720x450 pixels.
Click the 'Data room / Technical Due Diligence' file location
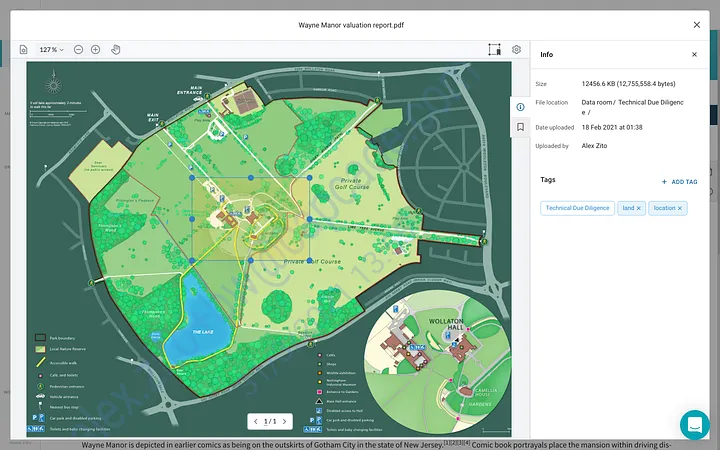(632, 107)
